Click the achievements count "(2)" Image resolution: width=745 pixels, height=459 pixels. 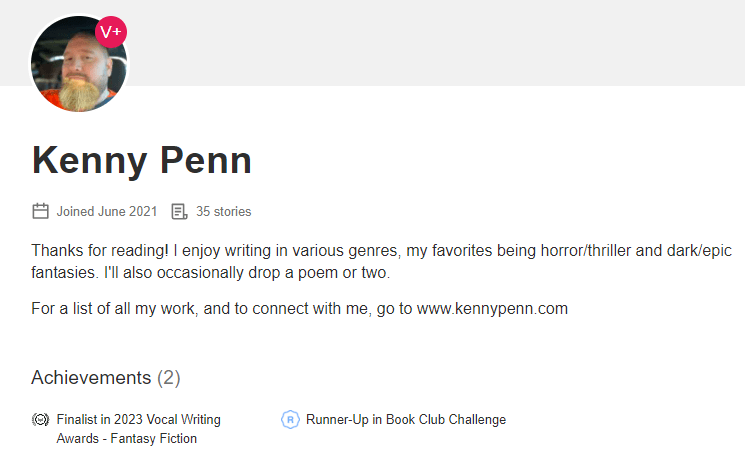click(x=169, y=377)
